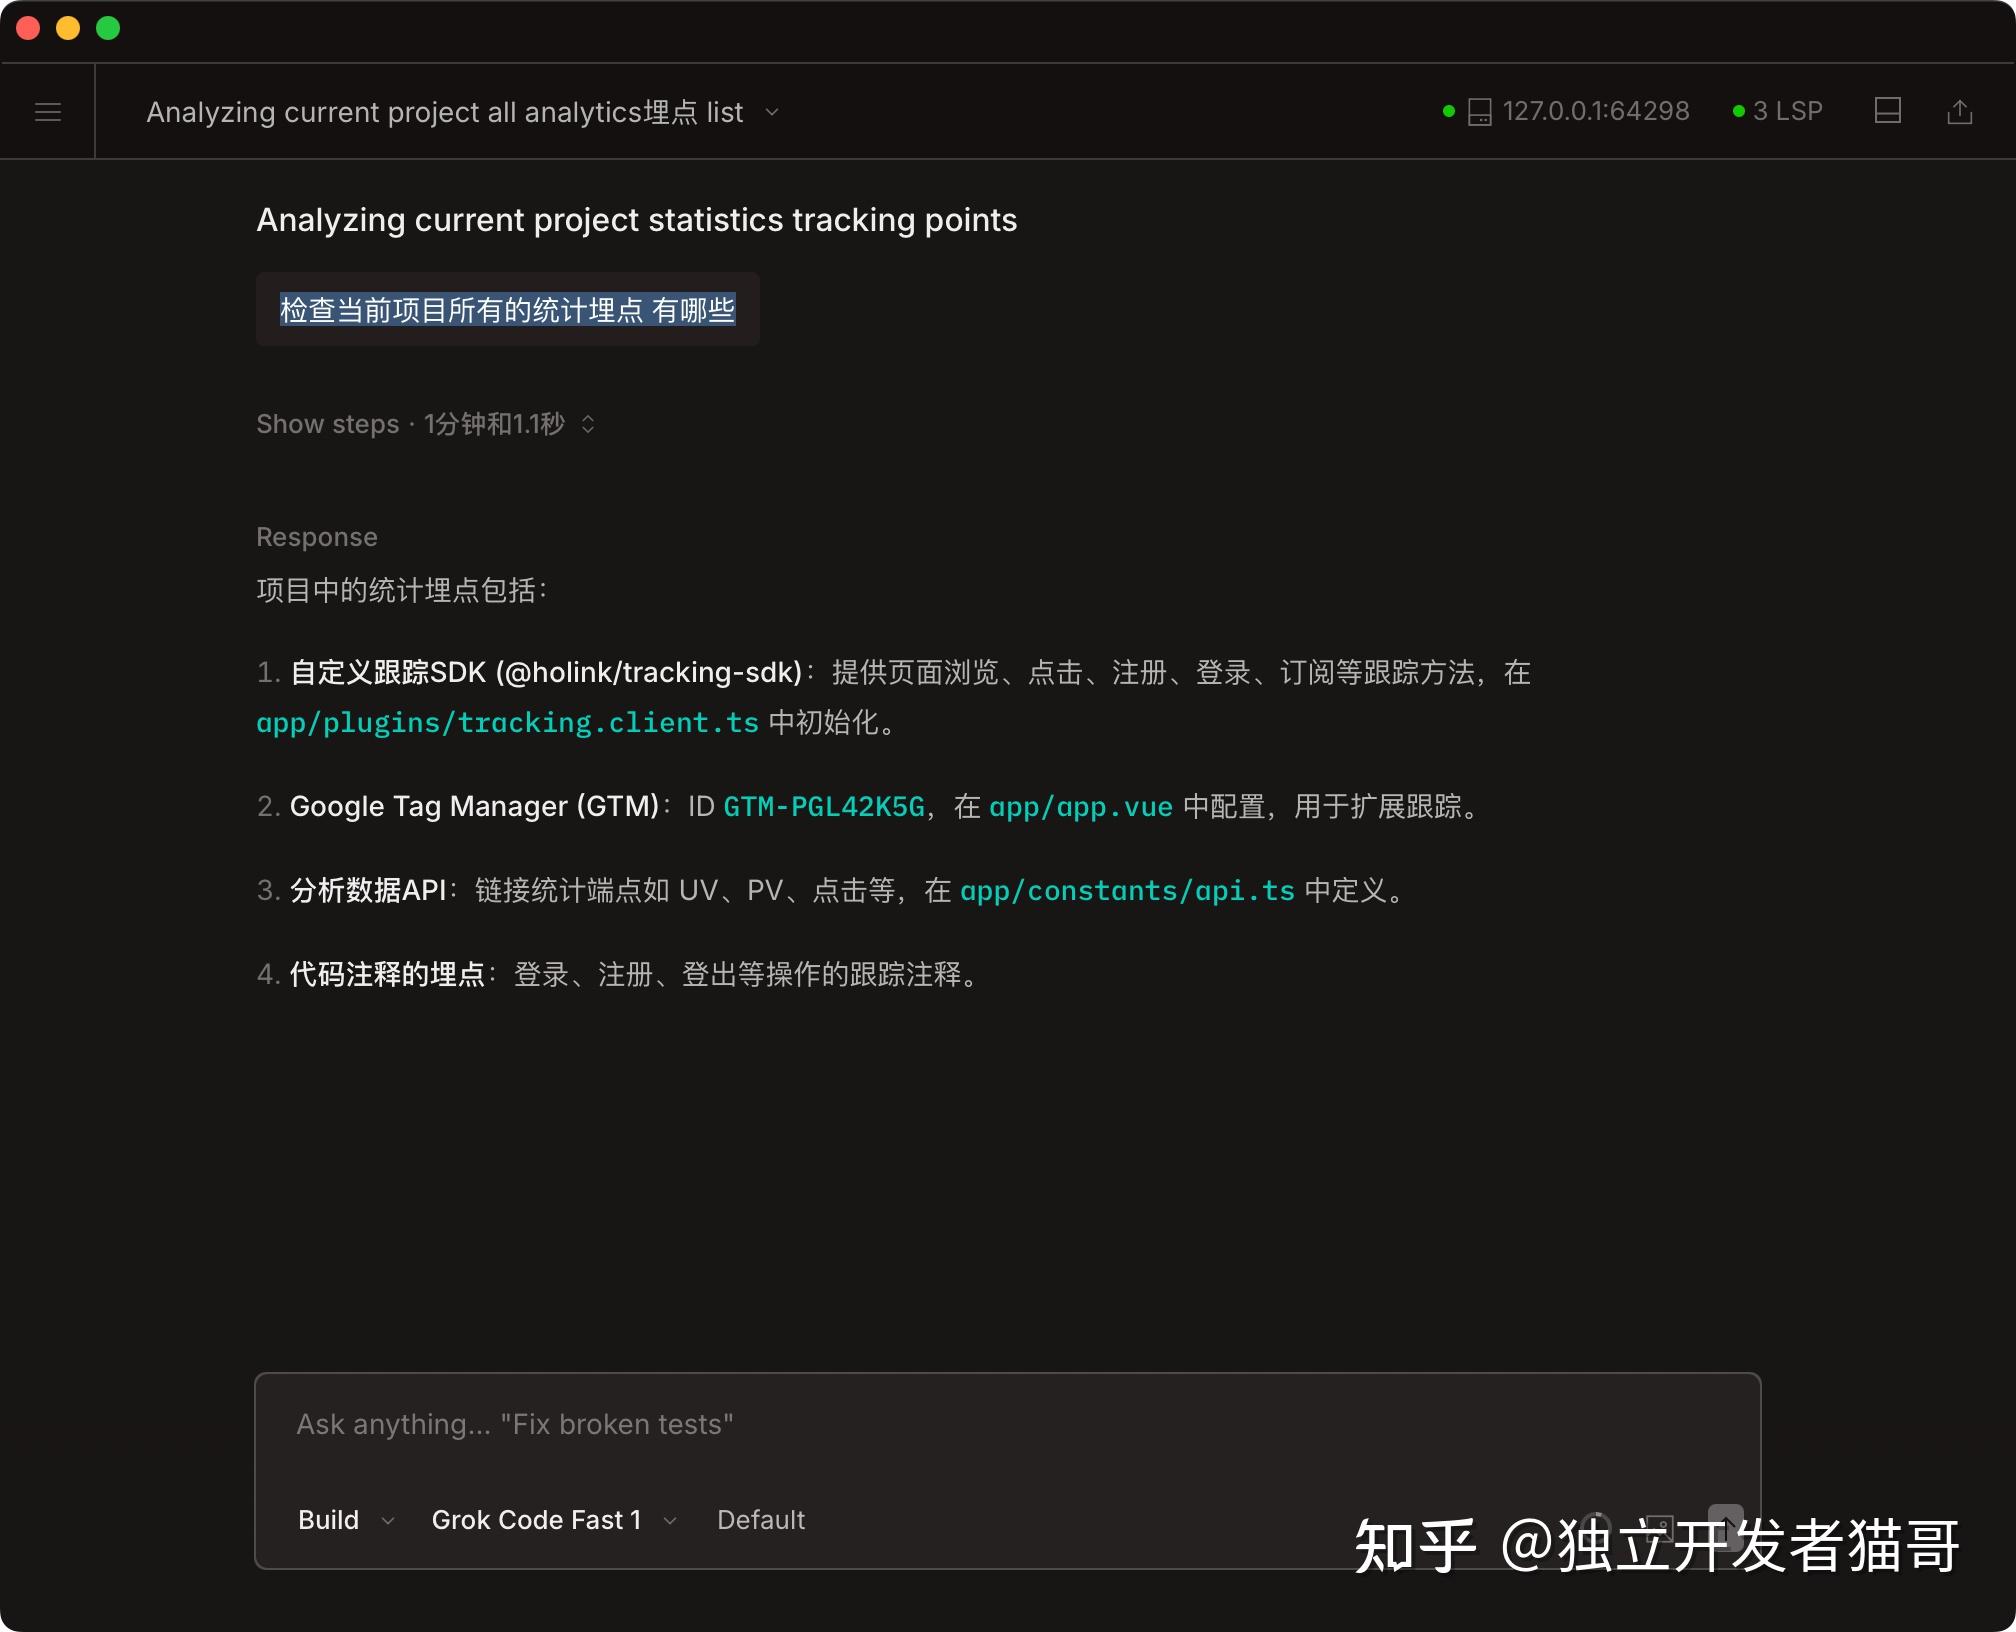Open the app/constants/api.ts file link
The height and width of the screenshot is (1632, 2016).
1128,890
